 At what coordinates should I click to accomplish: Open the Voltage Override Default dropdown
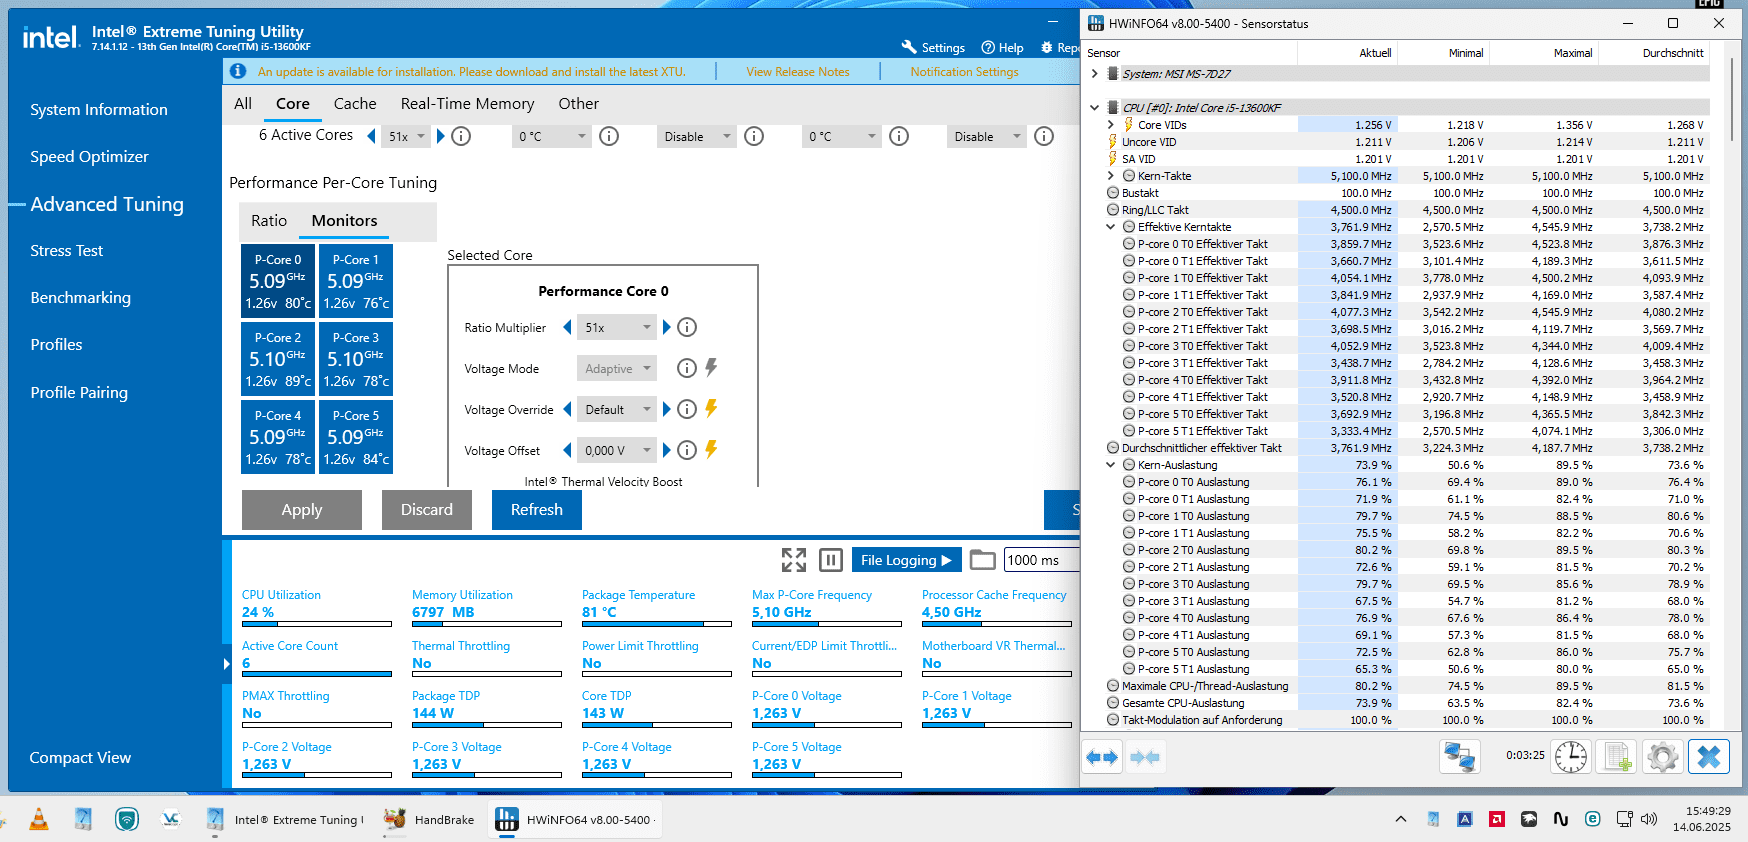(617, 409)
